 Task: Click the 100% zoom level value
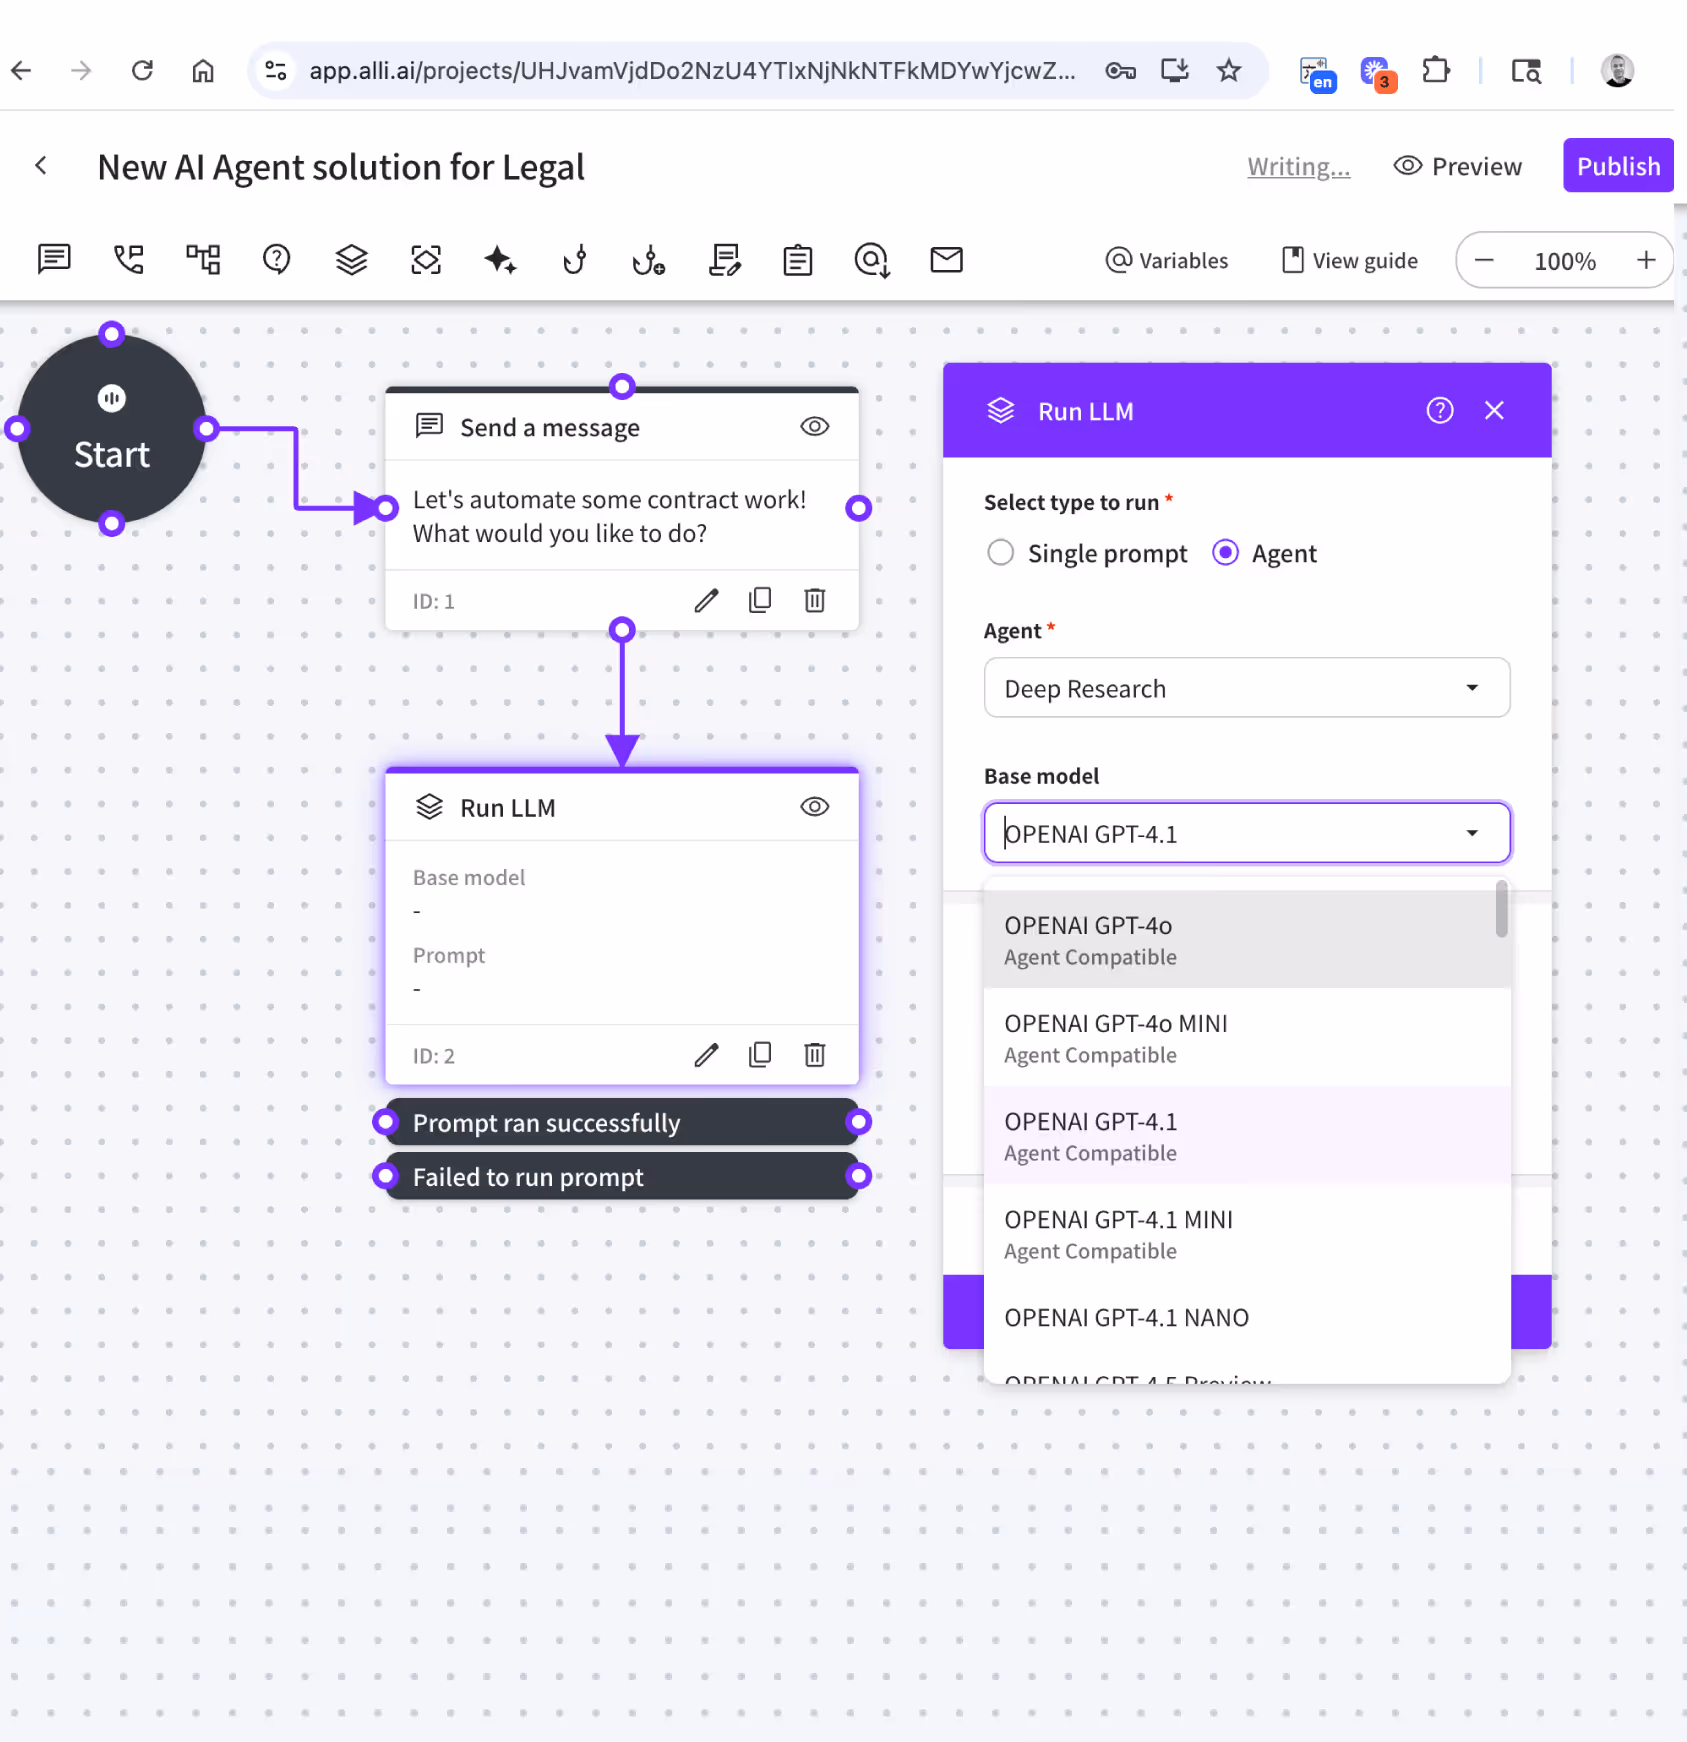1565,261
